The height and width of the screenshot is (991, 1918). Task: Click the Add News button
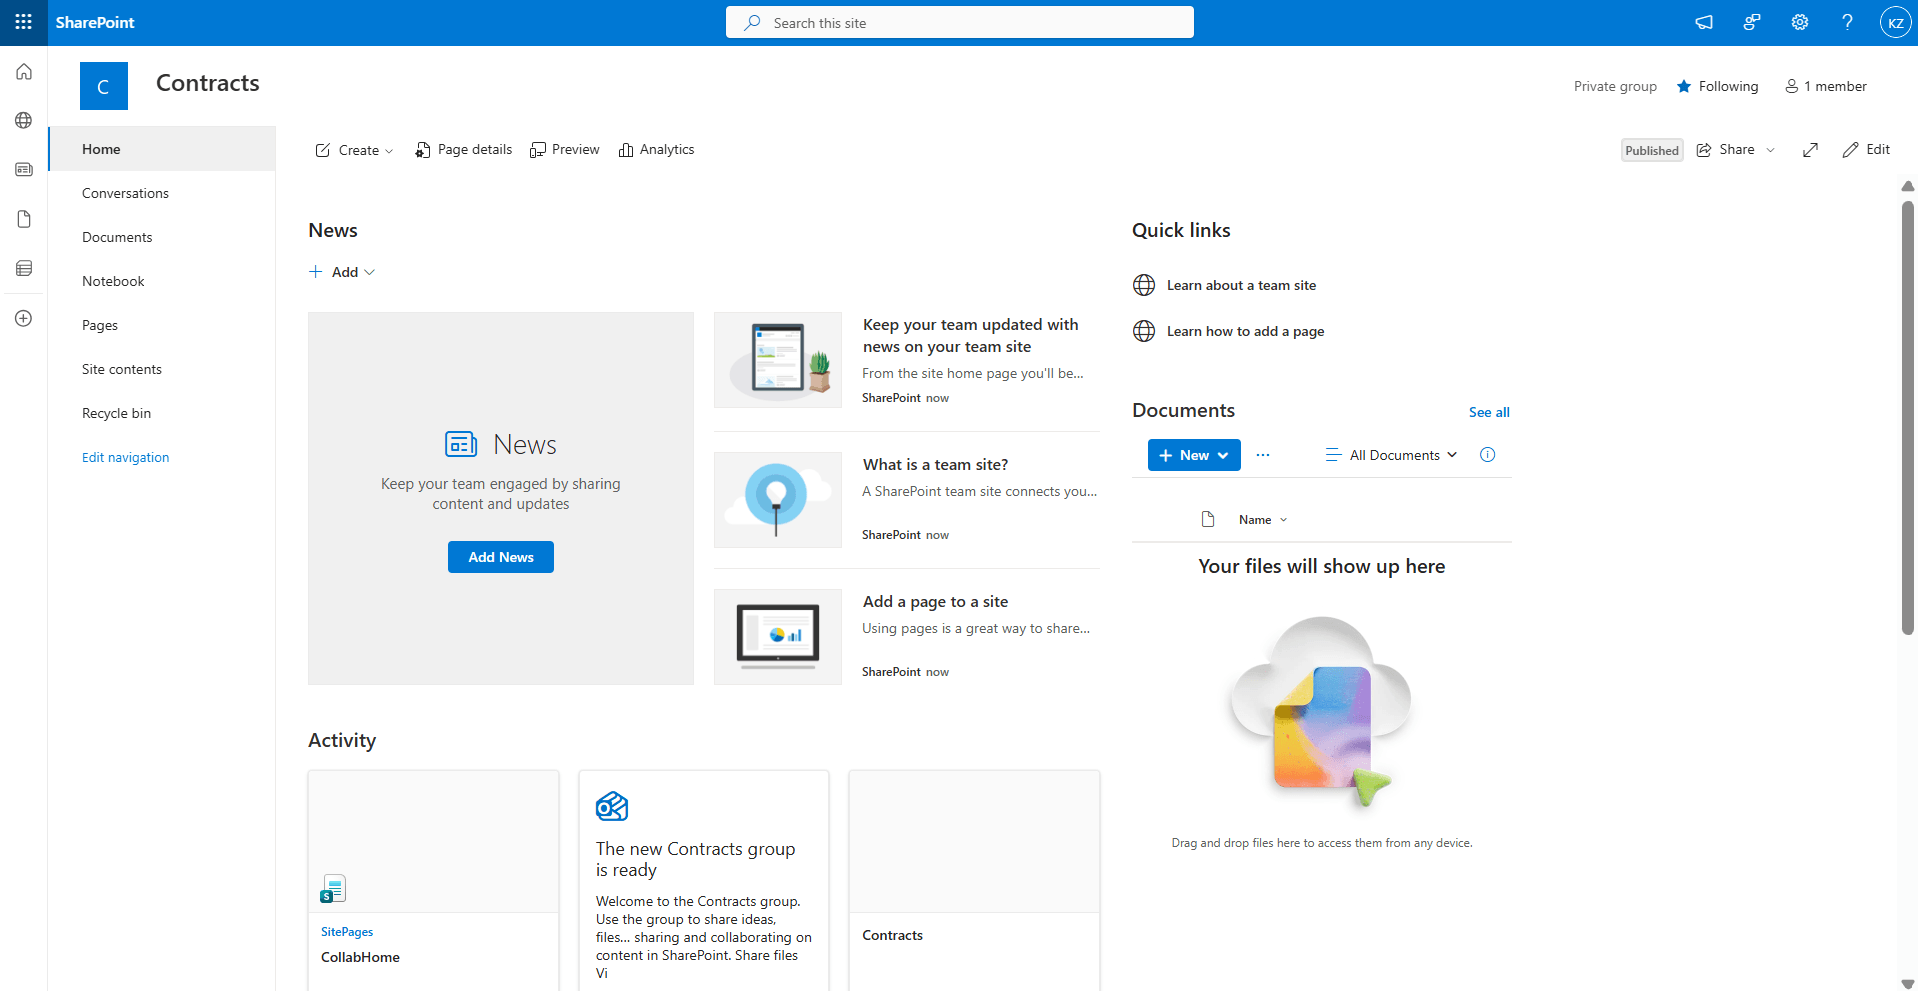pyautogui.click(x=501, y=557)
